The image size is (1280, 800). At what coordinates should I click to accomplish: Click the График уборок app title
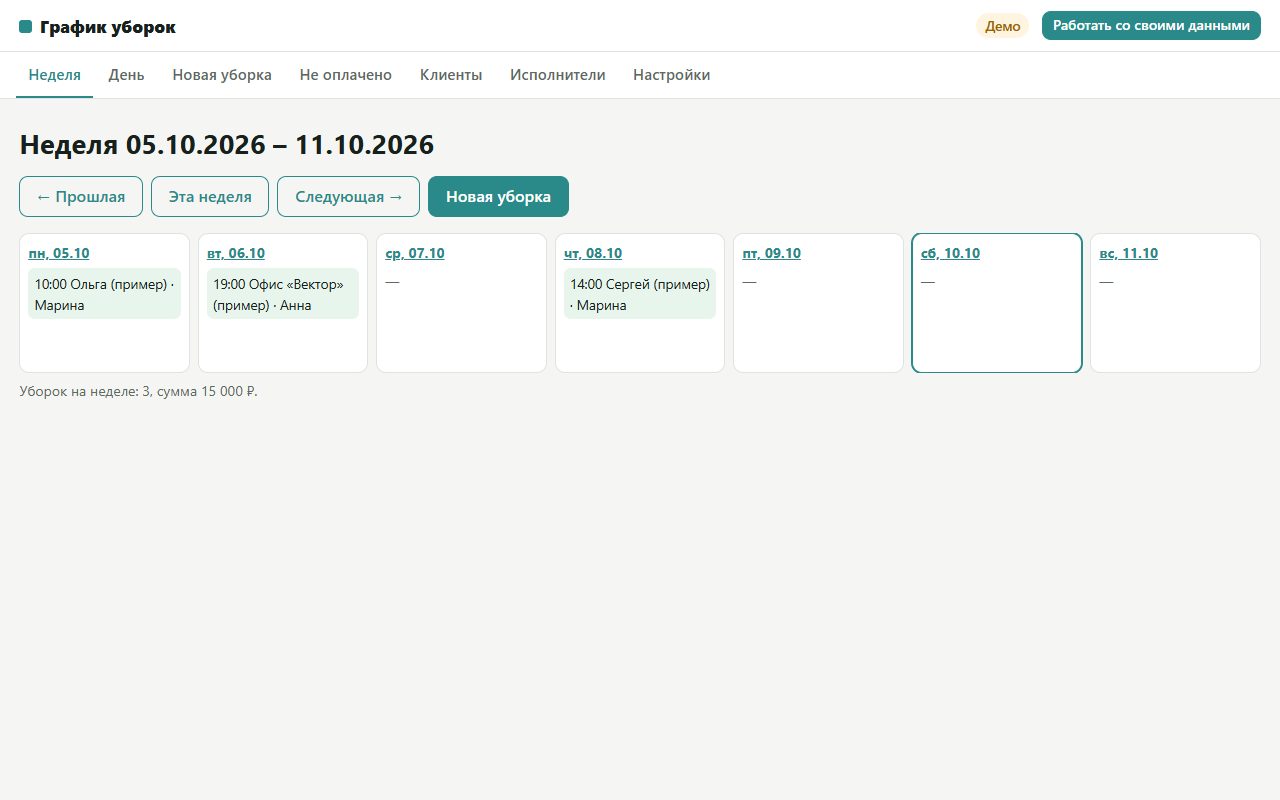(x=108, y=27)
